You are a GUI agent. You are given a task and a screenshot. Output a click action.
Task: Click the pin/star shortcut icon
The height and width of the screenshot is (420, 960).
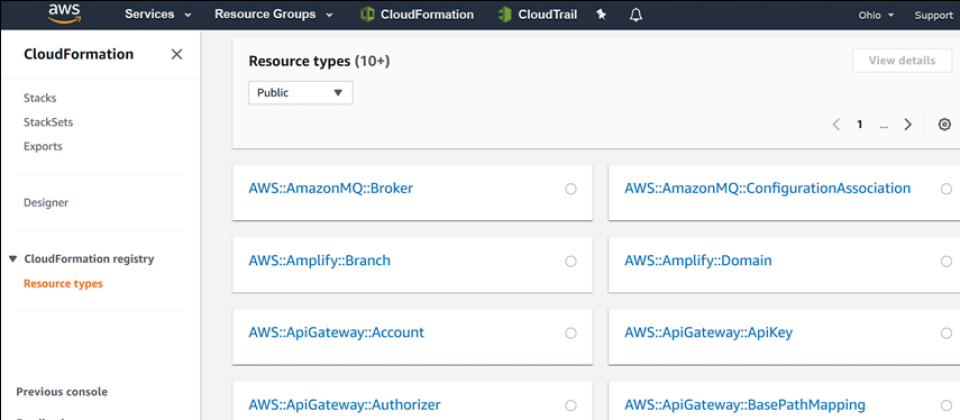[x=601, y=15]
